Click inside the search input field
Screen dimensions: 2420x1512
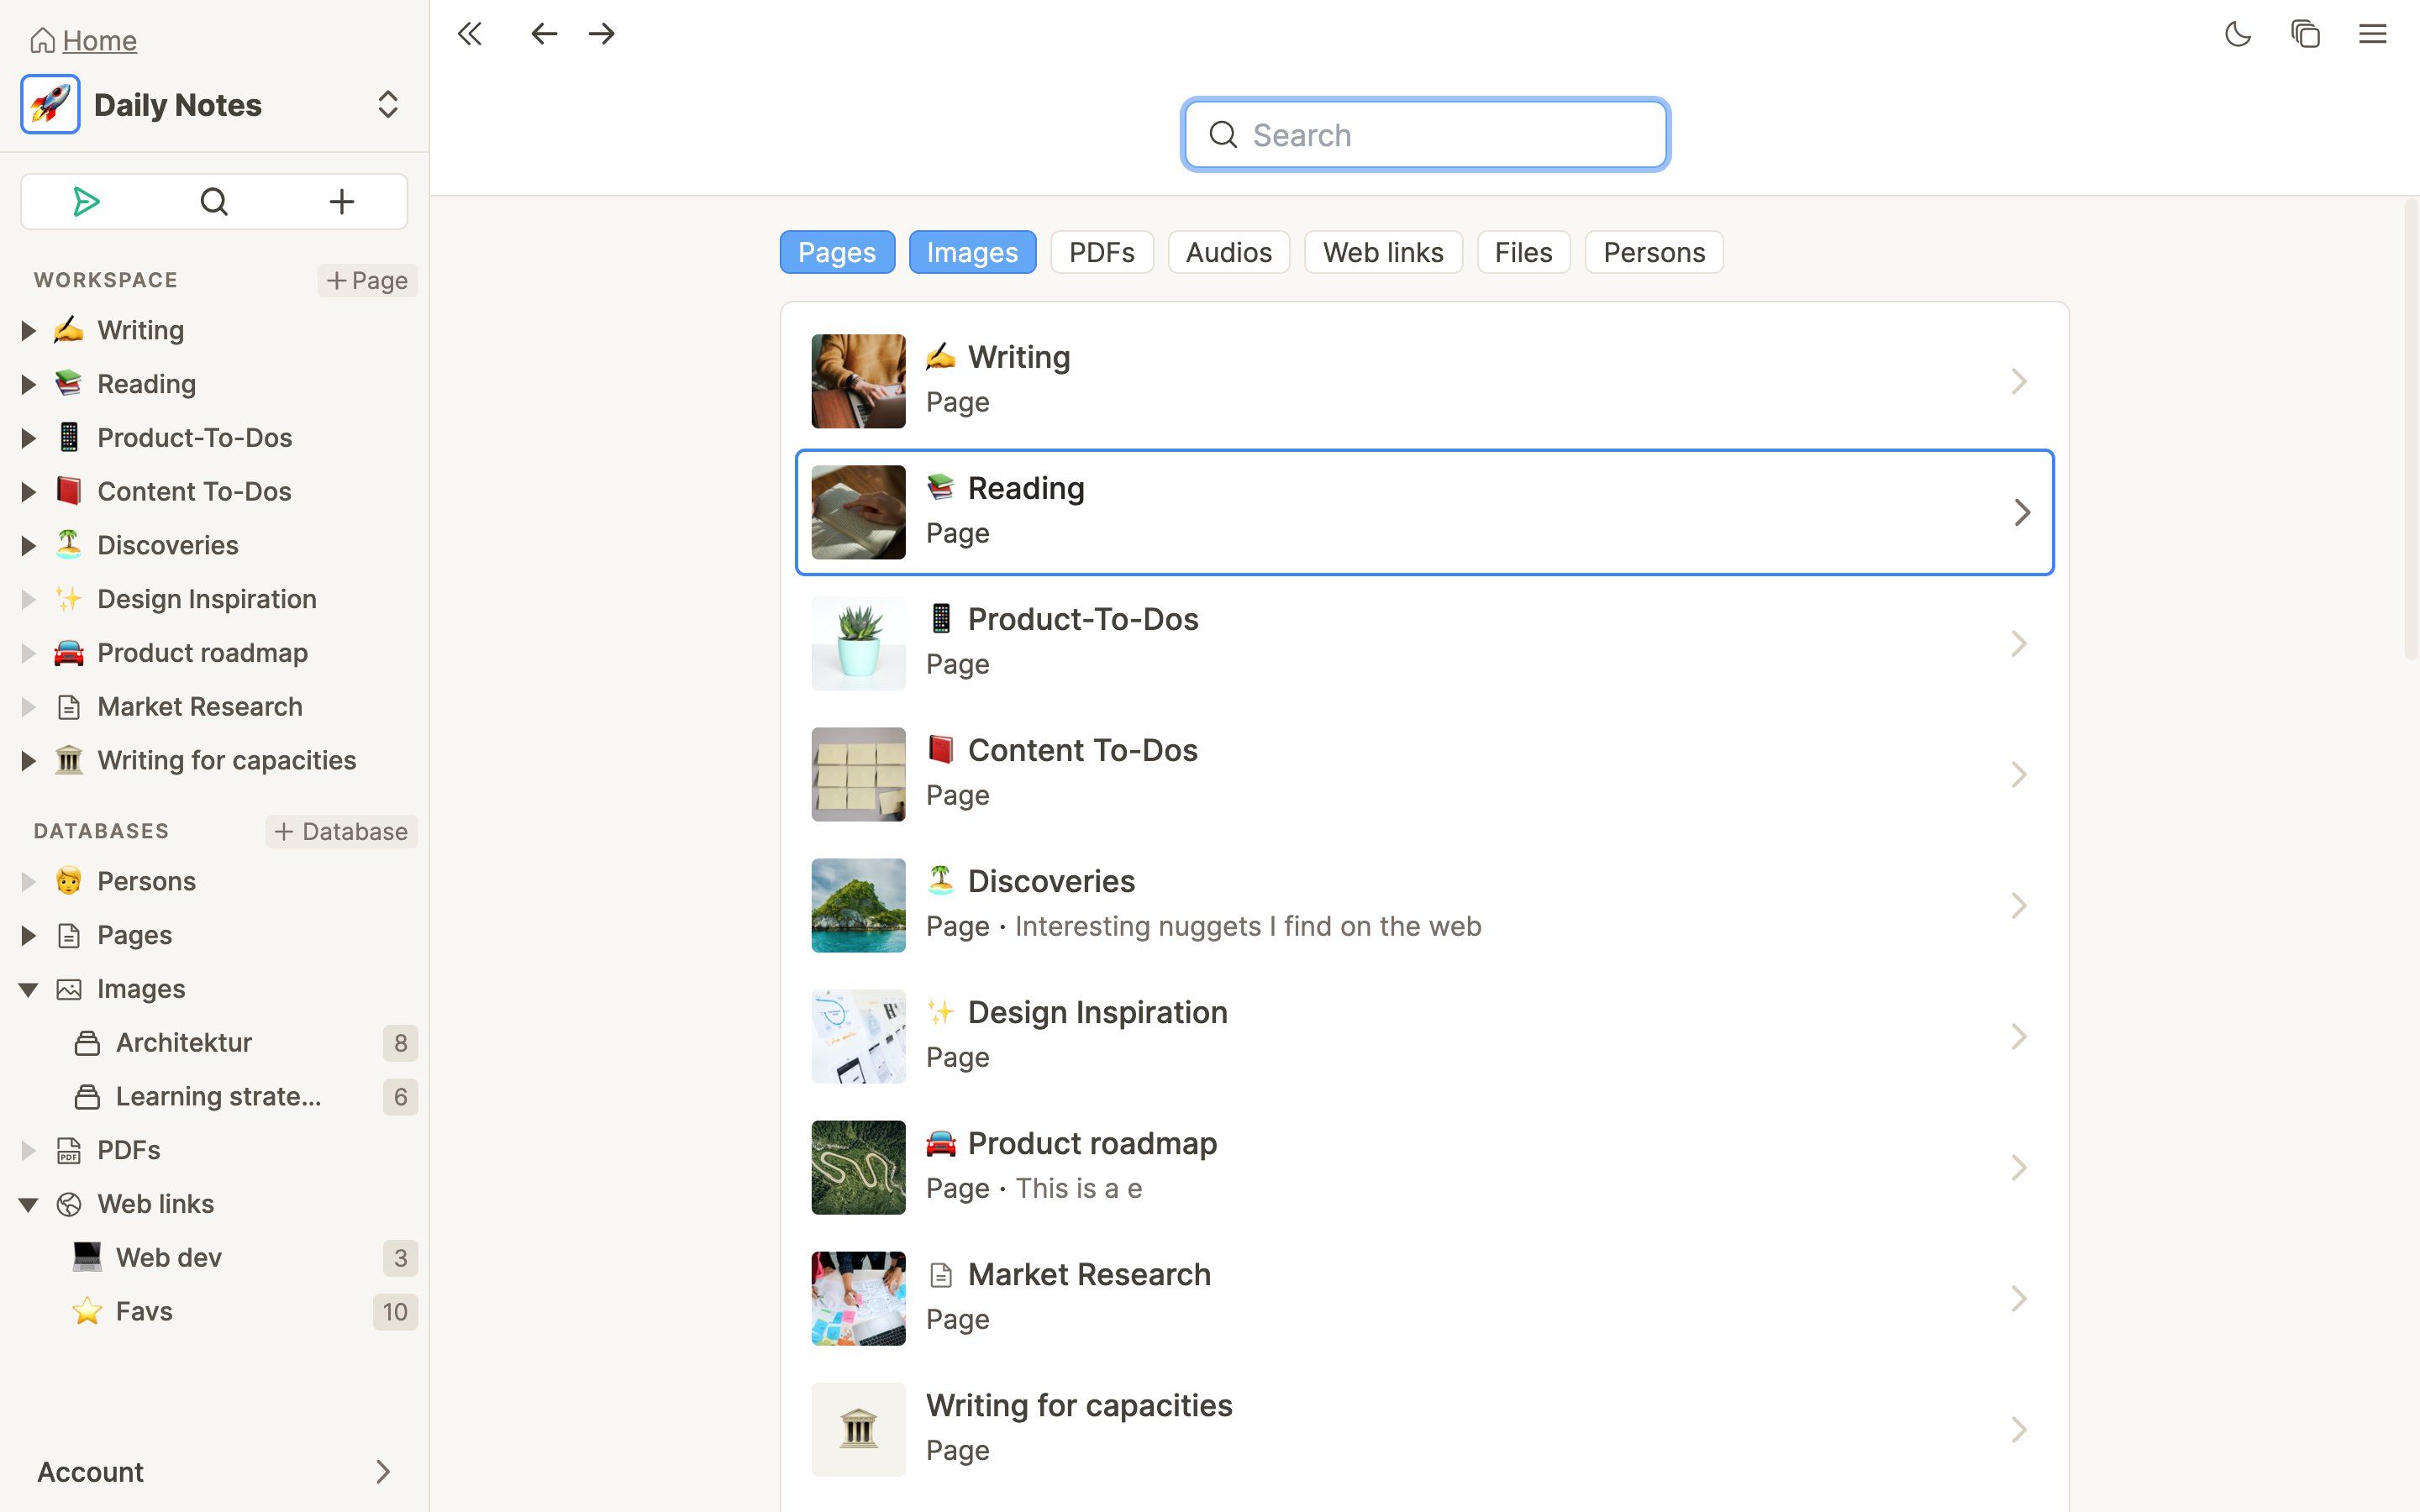(x=1424, y=134)
